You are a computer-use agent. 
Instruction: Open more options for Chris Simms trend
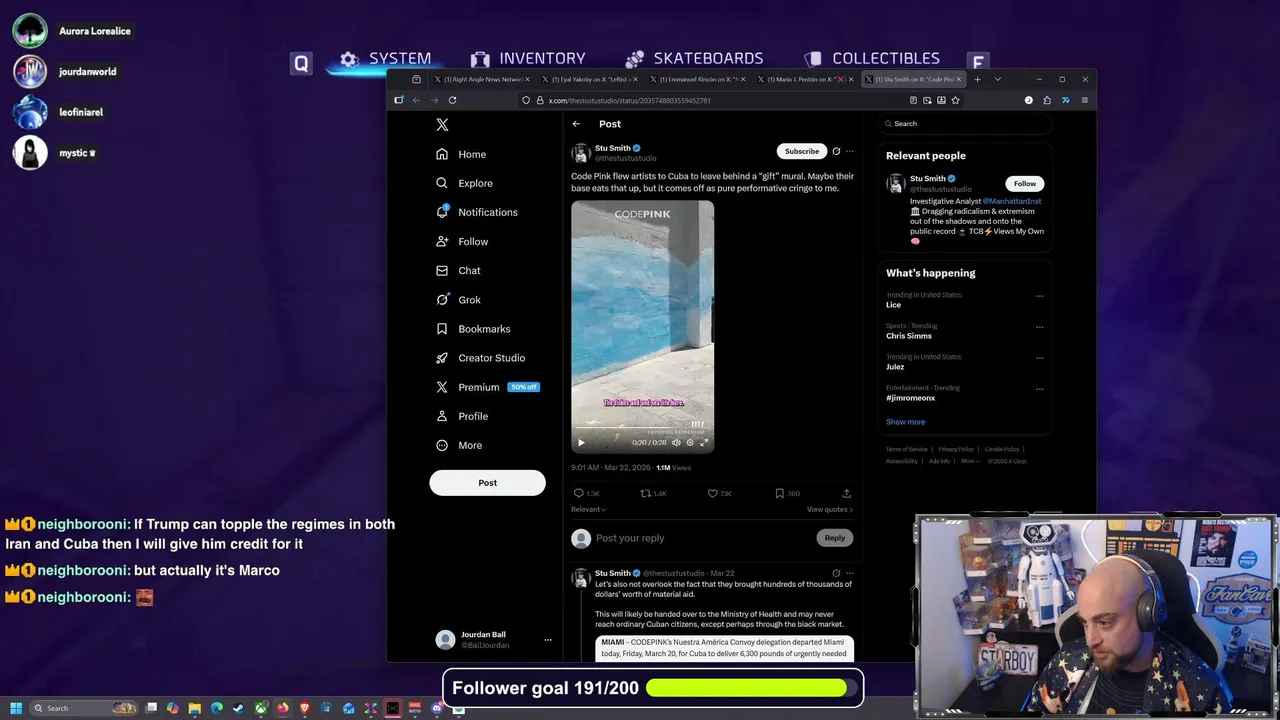[1040, 327]
